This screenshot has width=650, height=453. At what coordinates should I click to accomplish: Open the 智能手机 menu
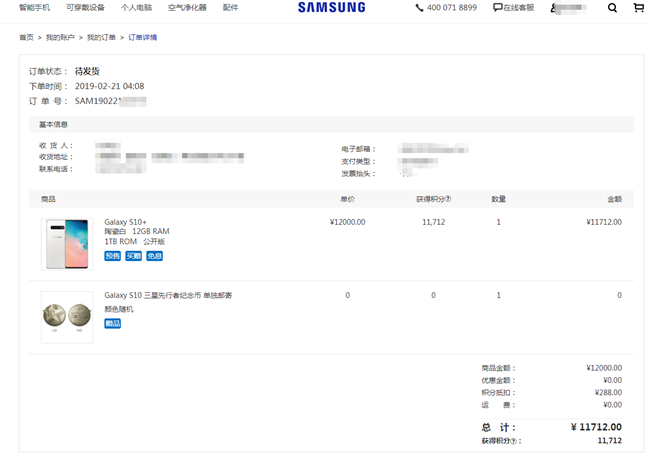(35, 7)
